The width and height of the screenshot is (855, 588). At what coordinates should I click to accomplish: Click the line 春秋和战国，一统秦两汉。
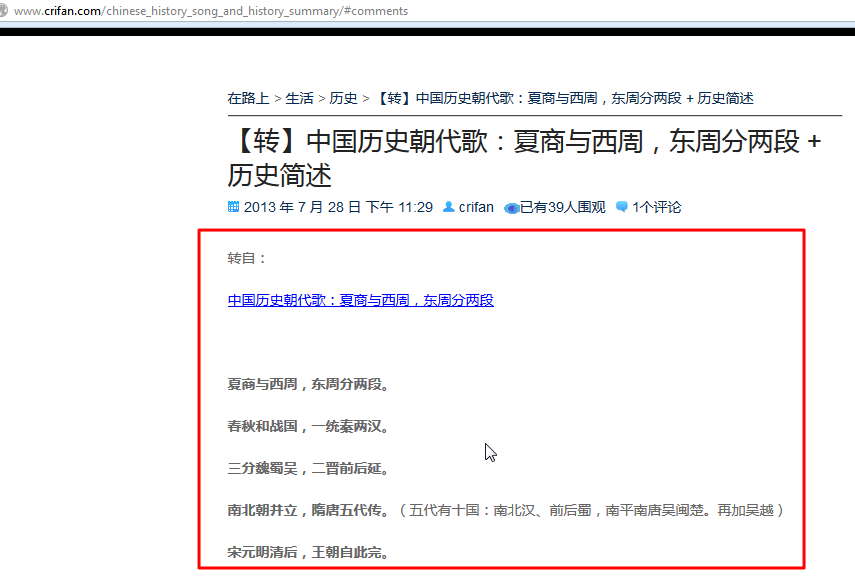[309, 427]
